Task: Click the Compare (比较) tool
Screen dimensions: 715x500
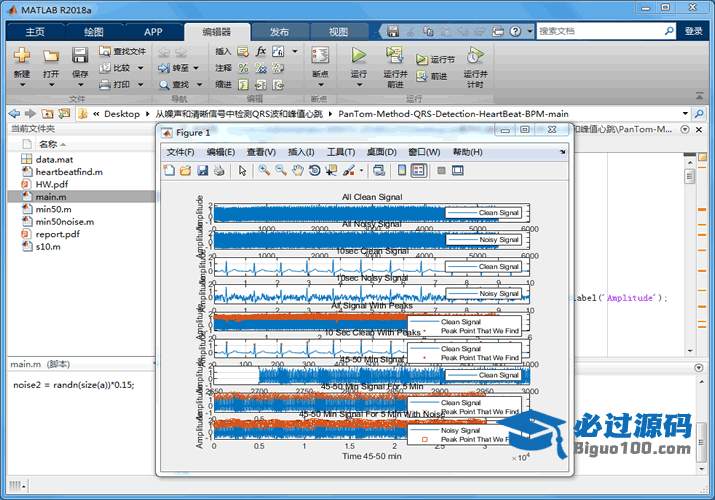Action: tap(116, 68)
